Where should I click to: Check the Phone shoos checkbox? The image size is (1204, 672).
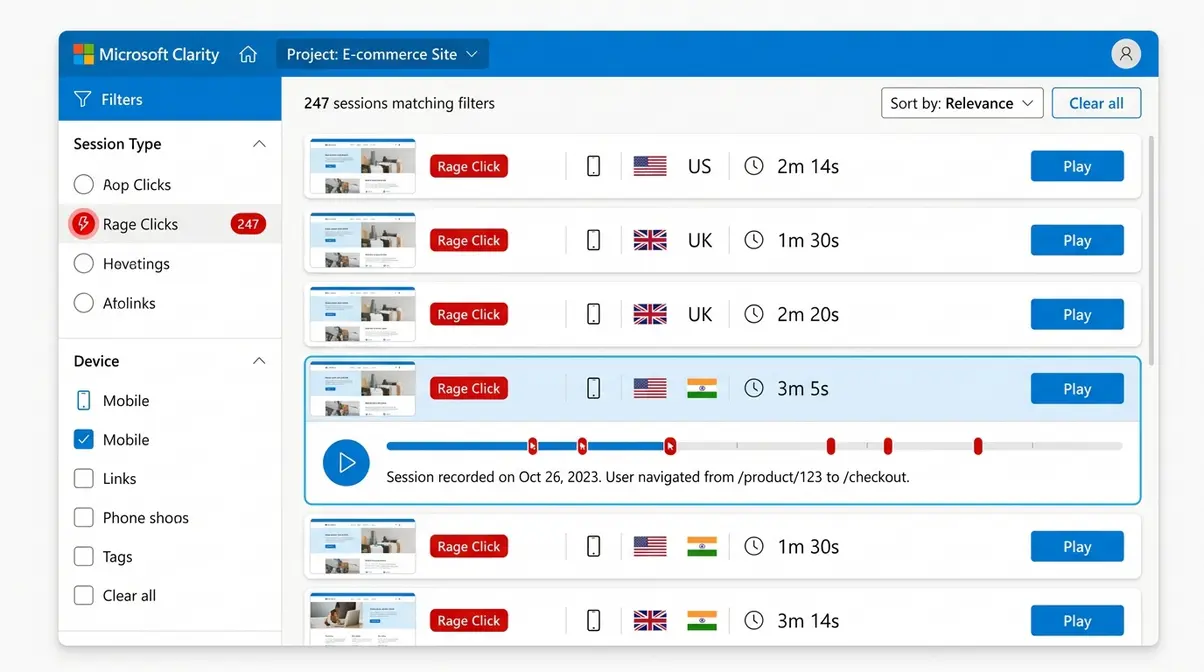click(84, 517)
